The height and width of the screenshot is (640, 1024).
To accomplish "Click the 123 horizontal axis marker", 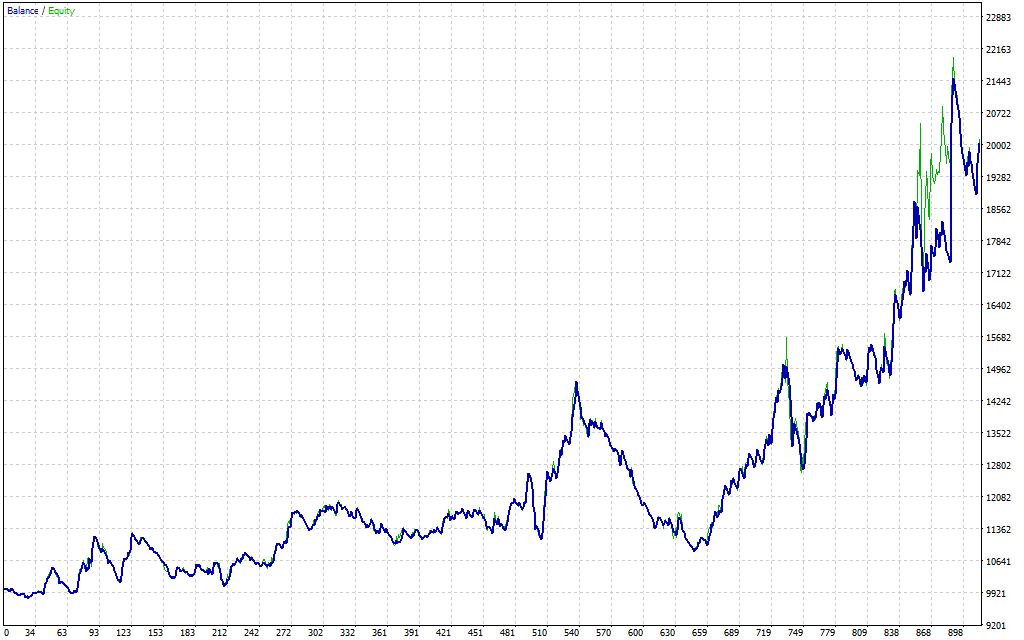I will [x=124, y=633].
